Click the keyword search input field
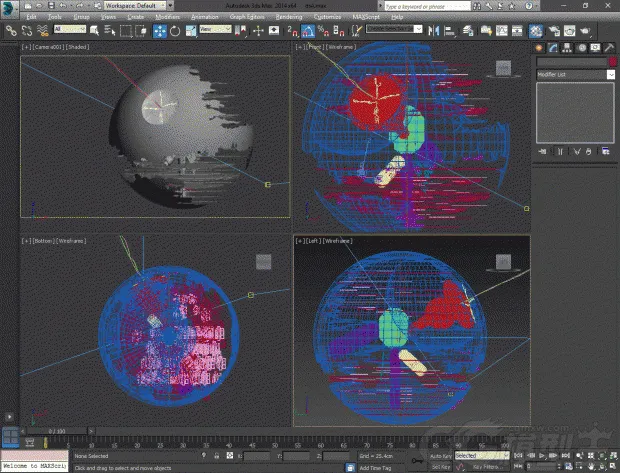This screenshot has width=620, height=473. coord(427,6)
